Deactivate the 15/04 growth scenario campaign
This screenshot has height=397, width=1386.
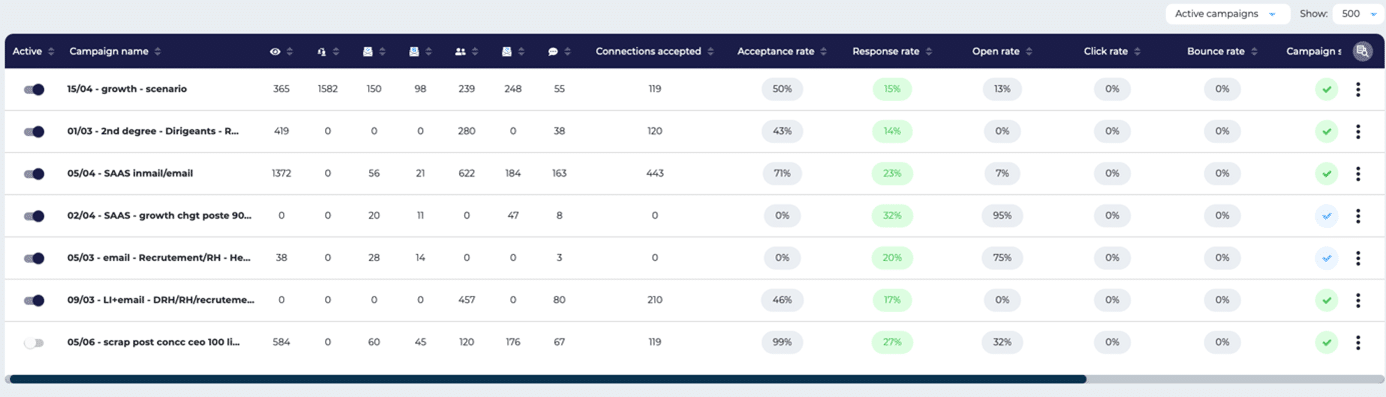[34, 89]
